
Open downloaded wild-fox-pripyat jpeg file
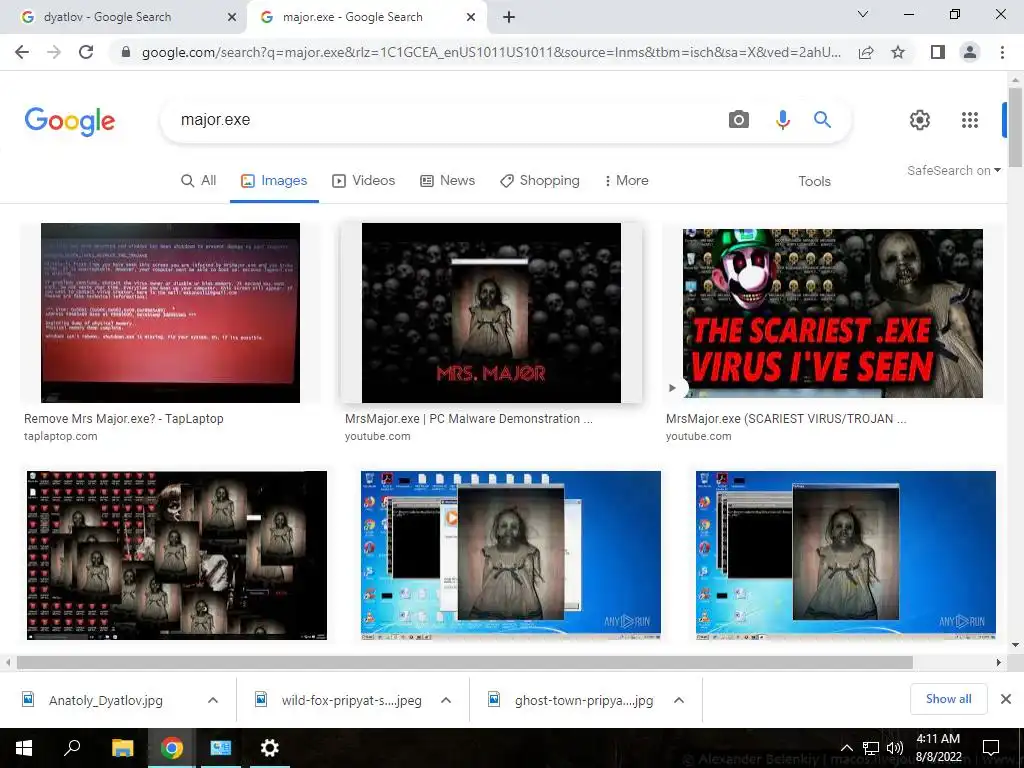351,701
